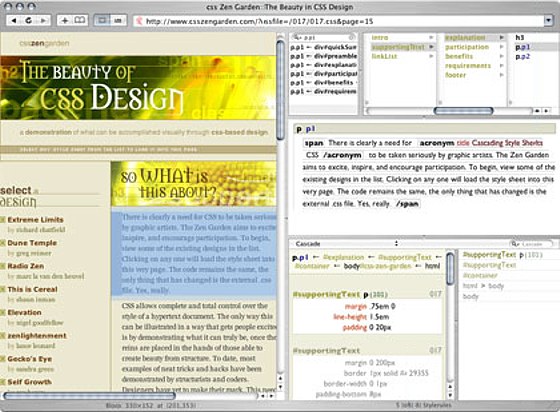The image size is (560, 412).
Task: Select the p.p1 div#benefits result row
Action: pos(323,83)
